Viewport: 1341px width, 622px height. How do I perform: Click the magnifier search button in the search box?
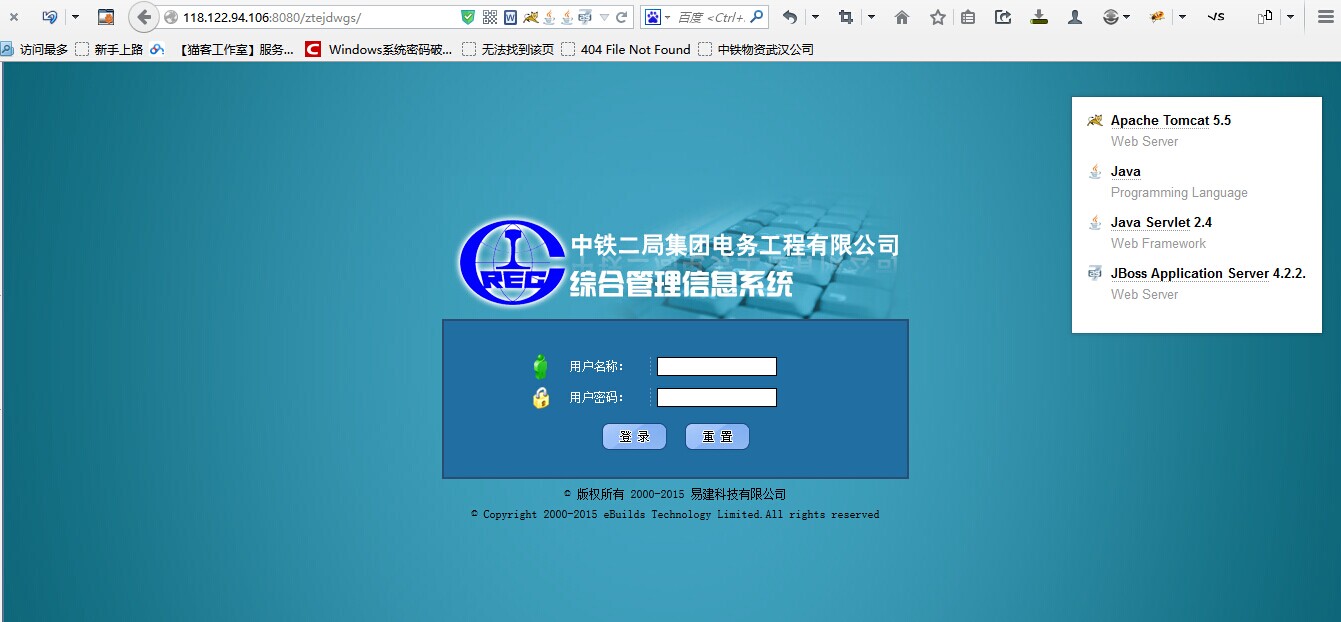point(757,17)
